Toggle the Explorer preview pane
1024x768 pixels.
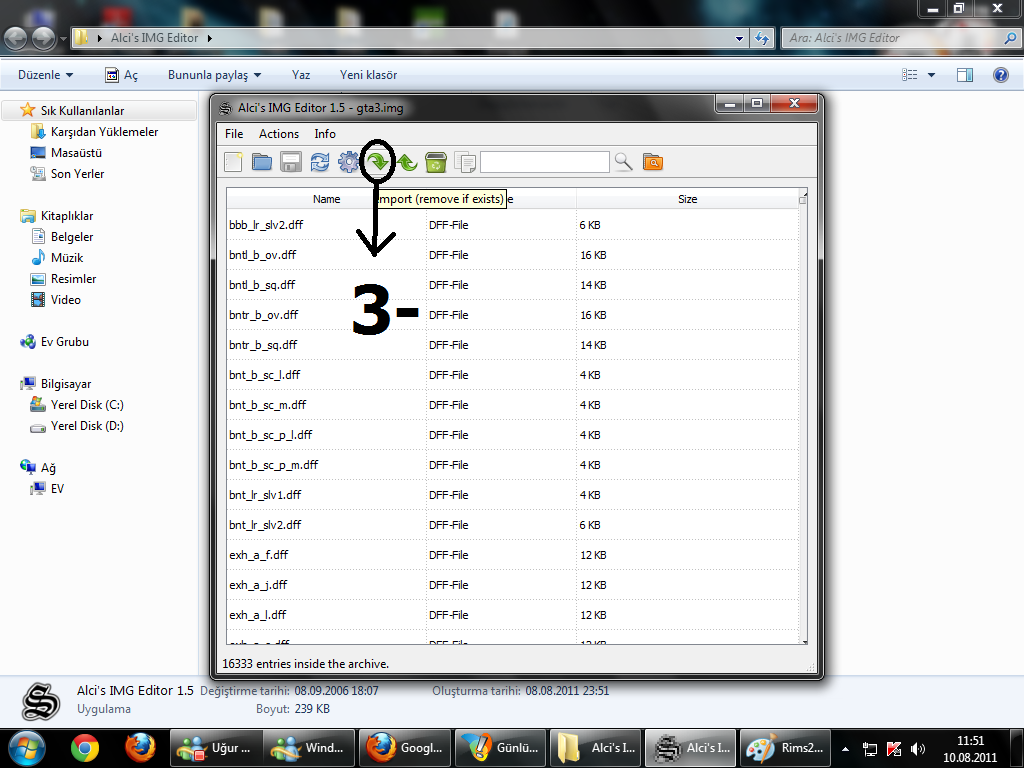coord(965,75)
